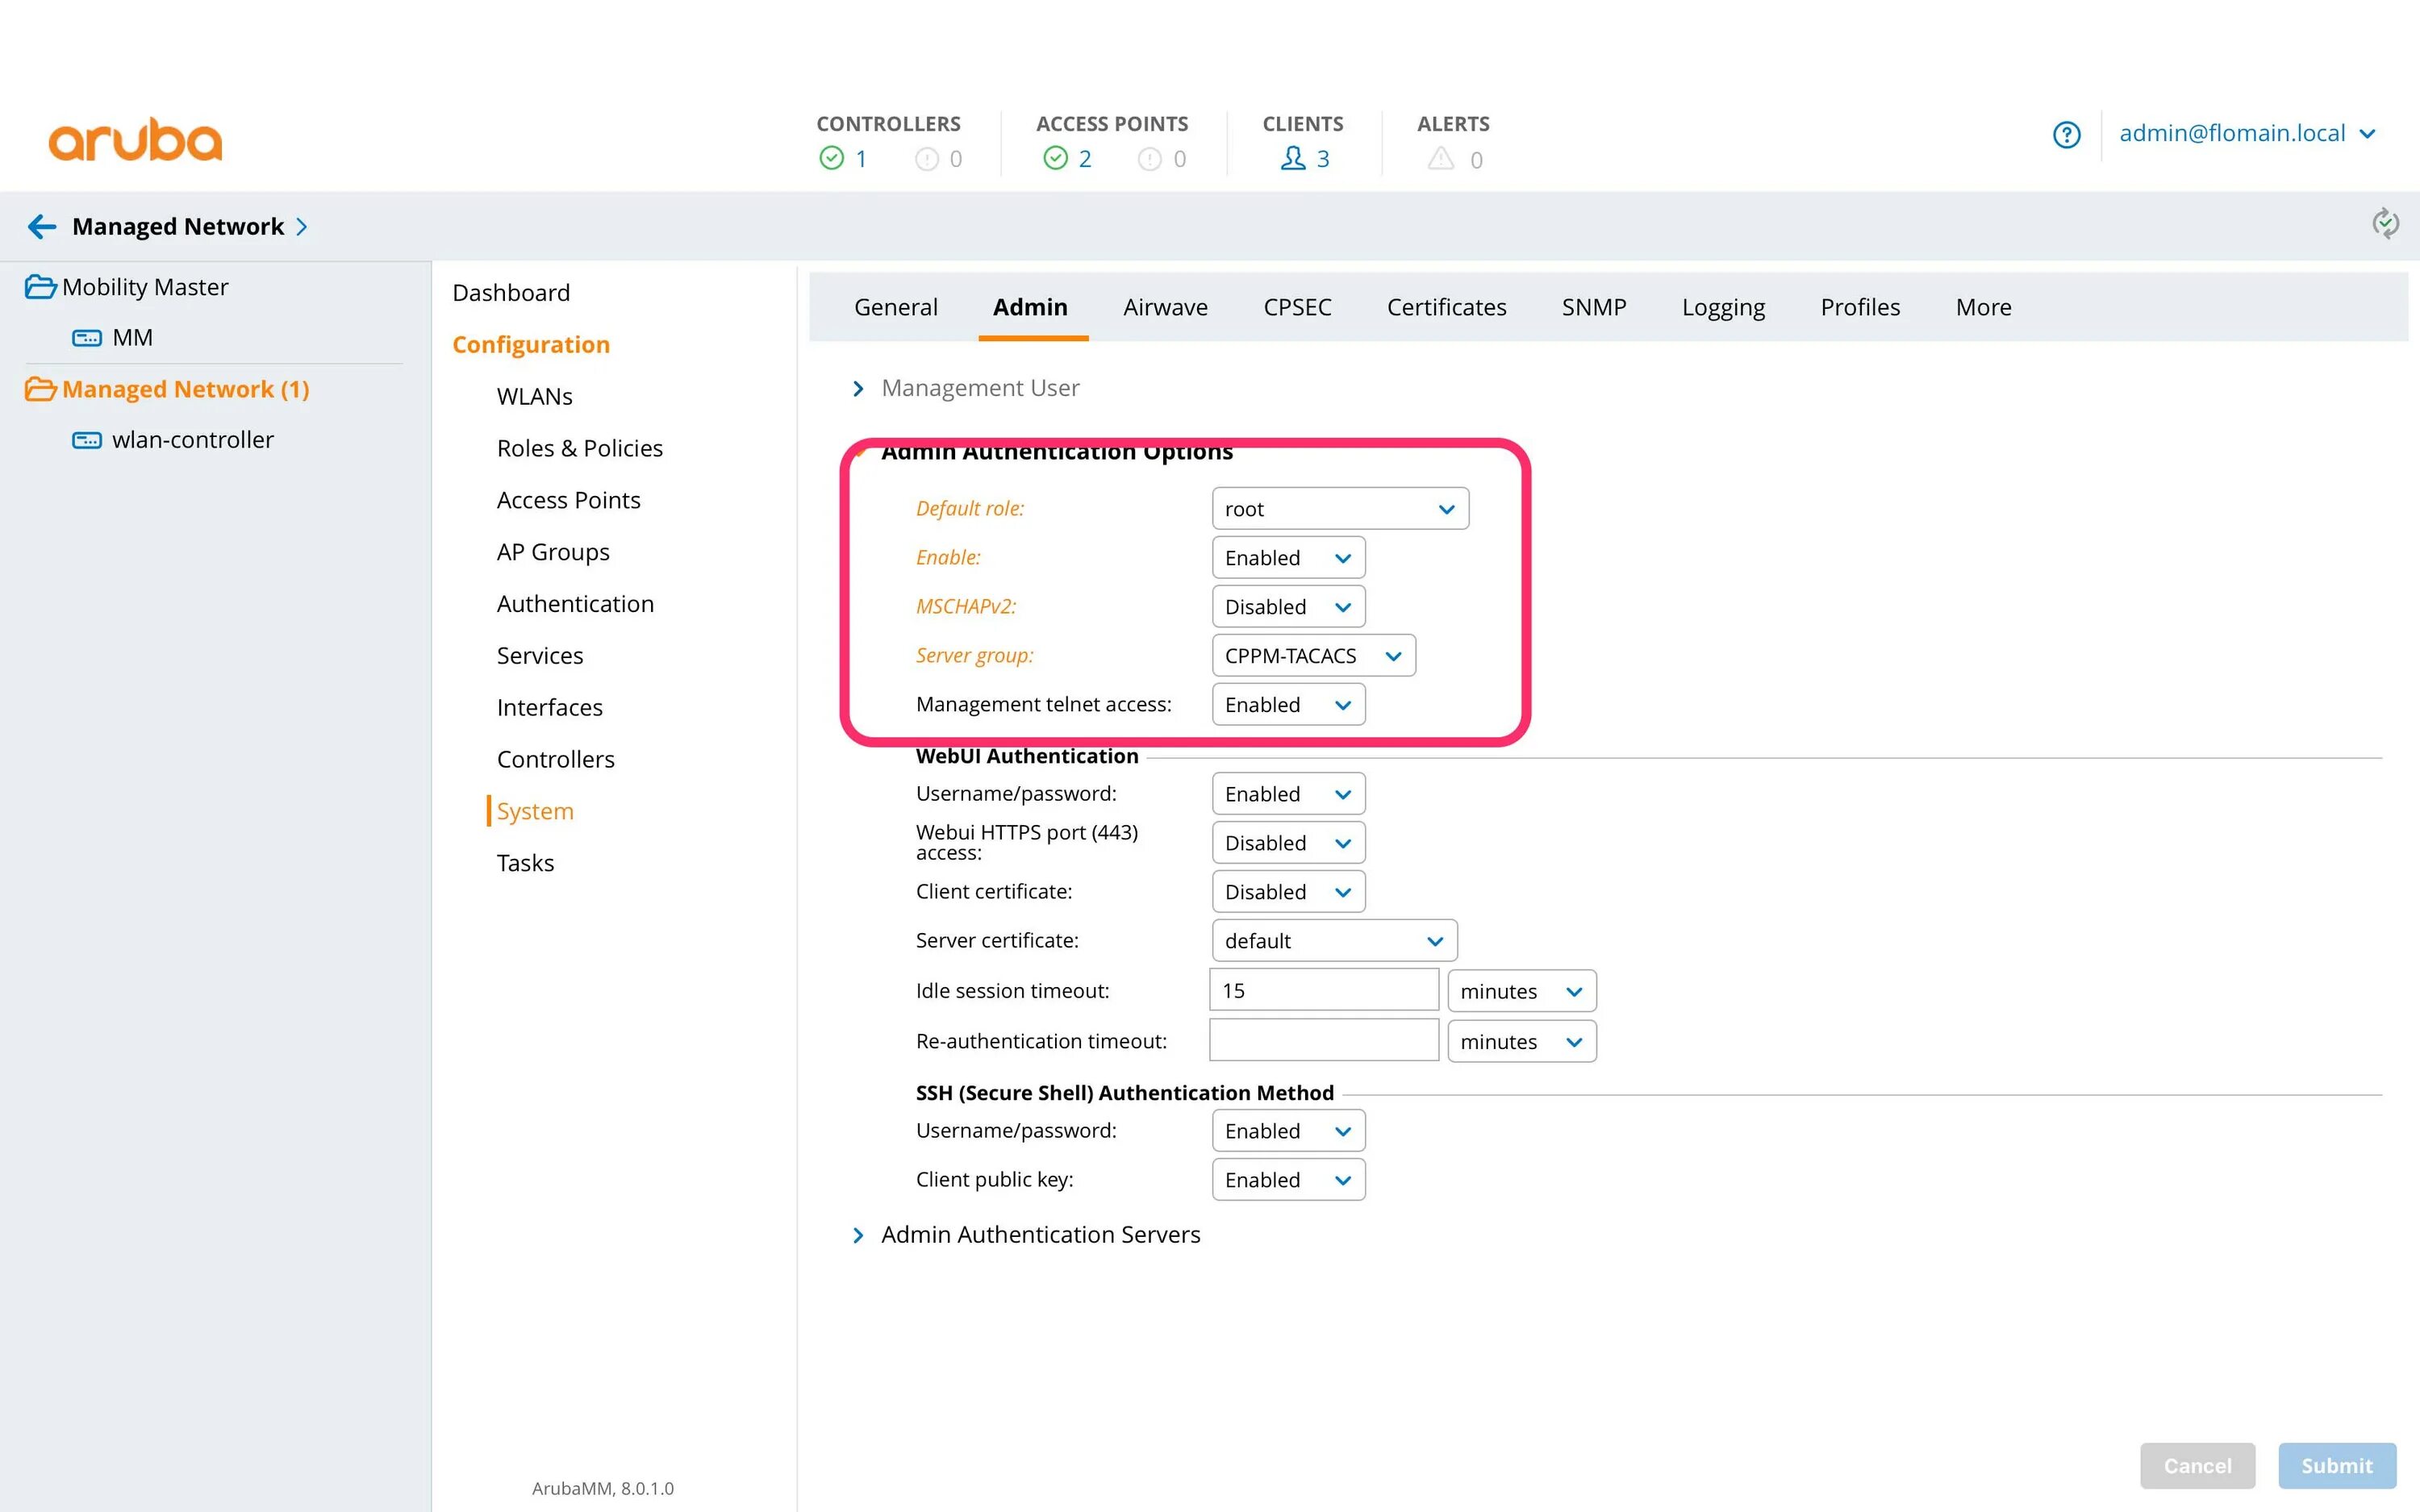2420x1512 pixels.
Task: Open the MSCHAPv2 dropdown
Action: coord(1288,607)
